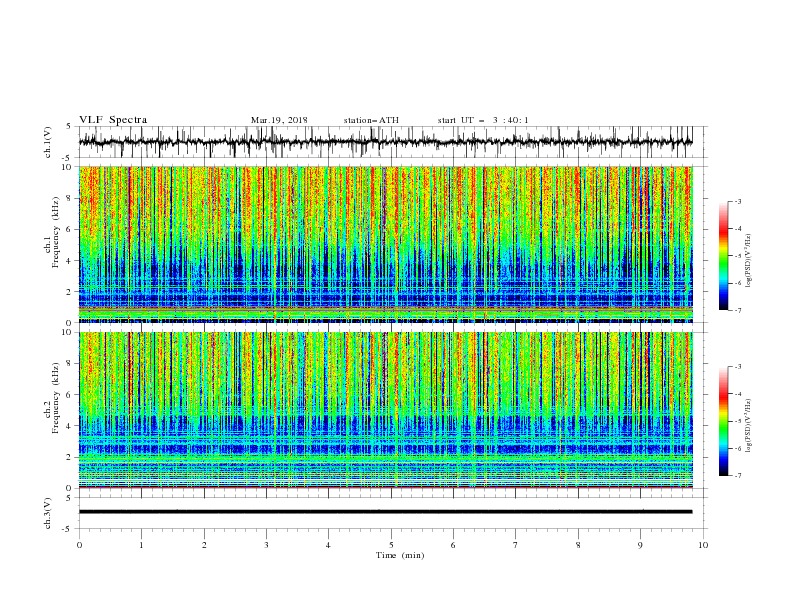Click the '5' tick on time axis

[x=391, y=545]
